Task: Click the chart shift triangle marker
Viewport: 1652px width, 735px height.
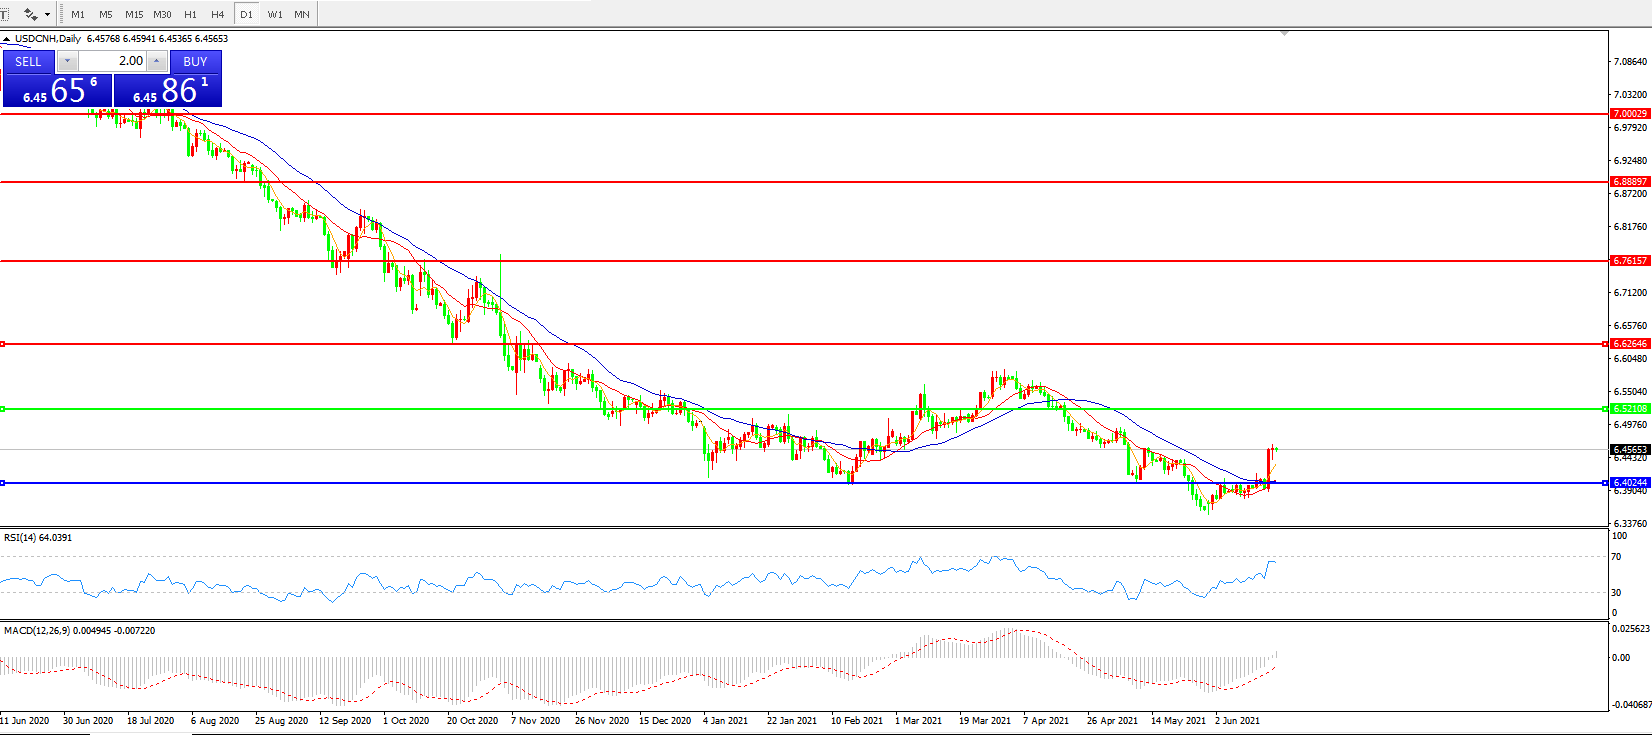Action: tap(1285, 33)
